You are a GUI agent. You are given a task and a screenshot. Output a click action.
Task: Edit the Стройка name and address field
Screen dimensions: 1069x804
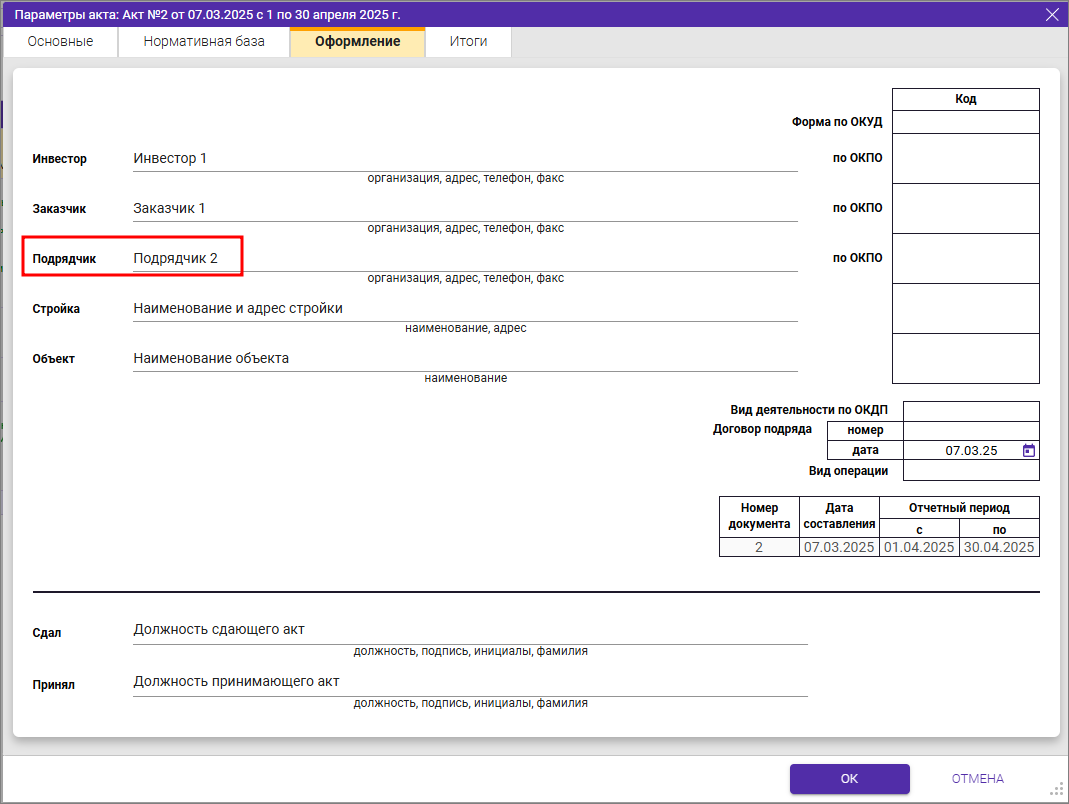[x=464, y=309]
